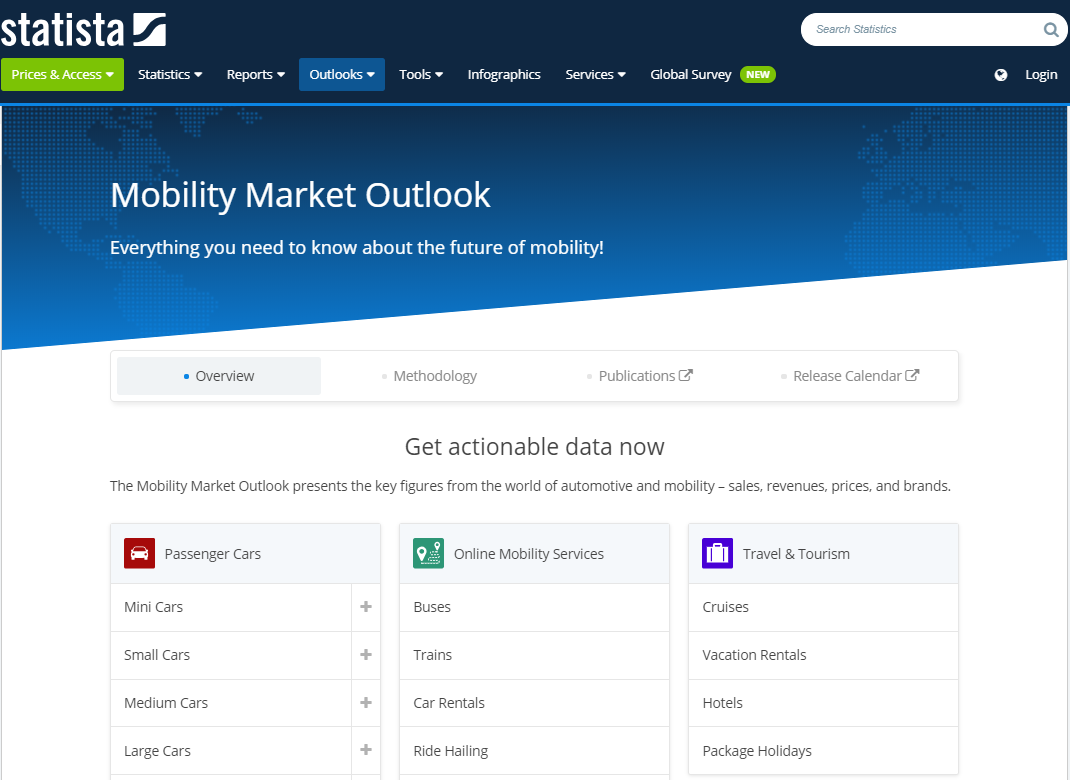Viewport: 1070px width, 780px height.
Task: Open the Ride Hailing segment link
Action: [534, 750]
